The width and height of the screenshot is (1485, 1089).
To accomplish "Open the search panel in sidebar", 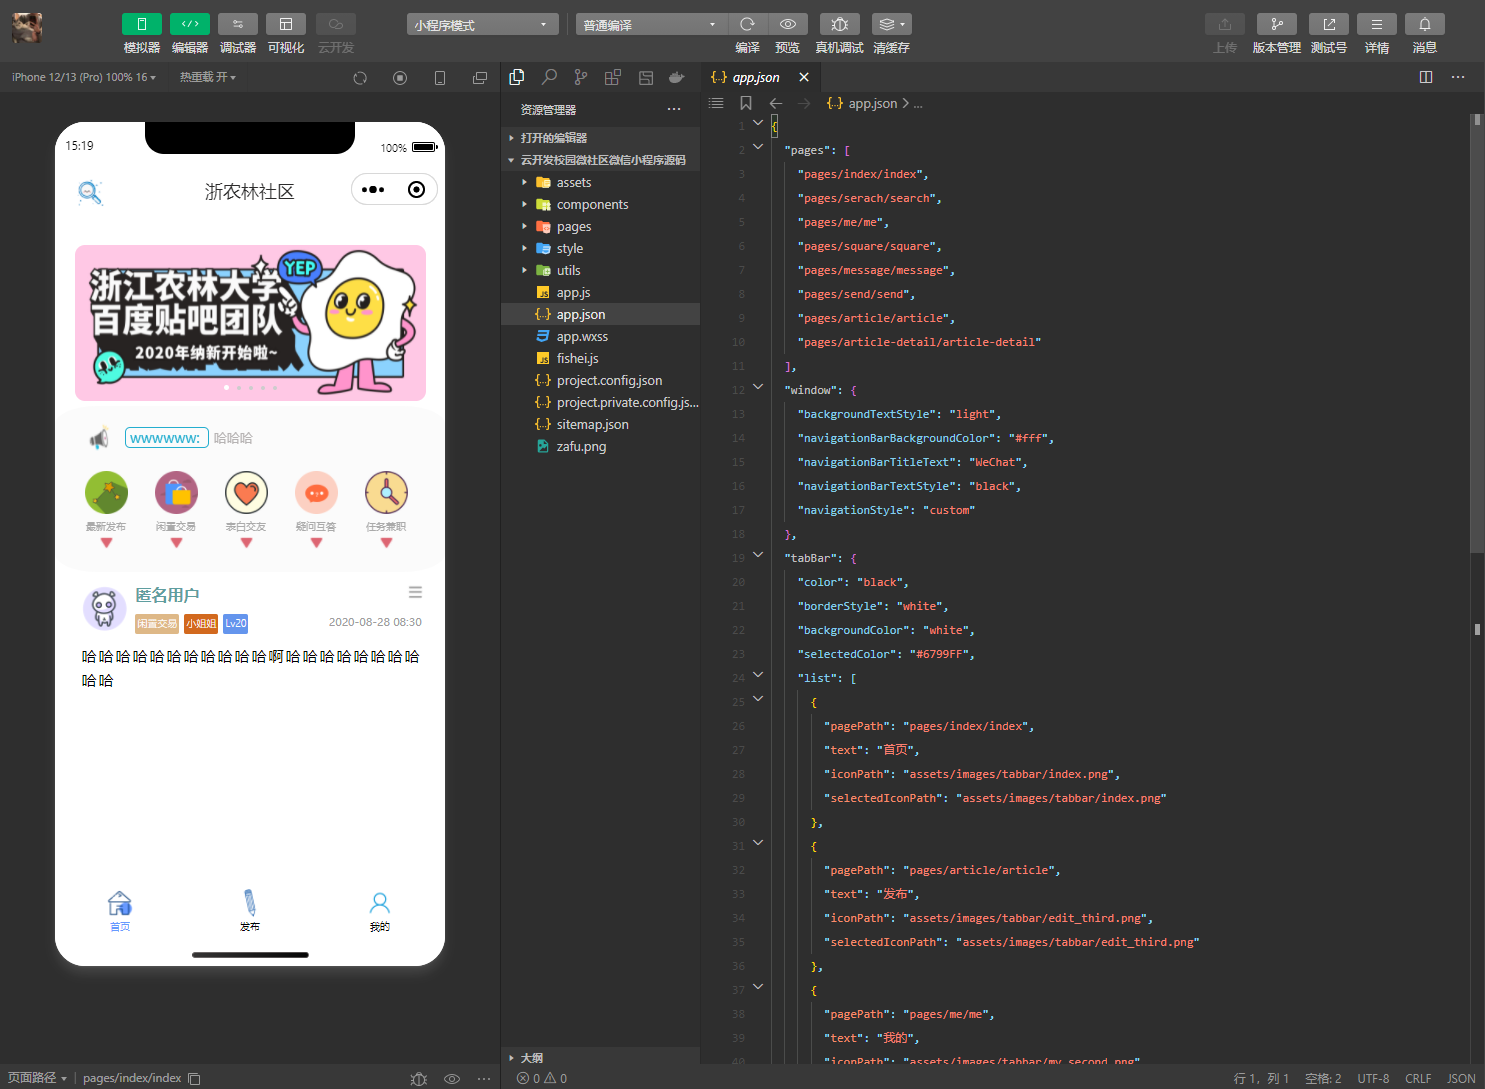I will tap(549, 77).
